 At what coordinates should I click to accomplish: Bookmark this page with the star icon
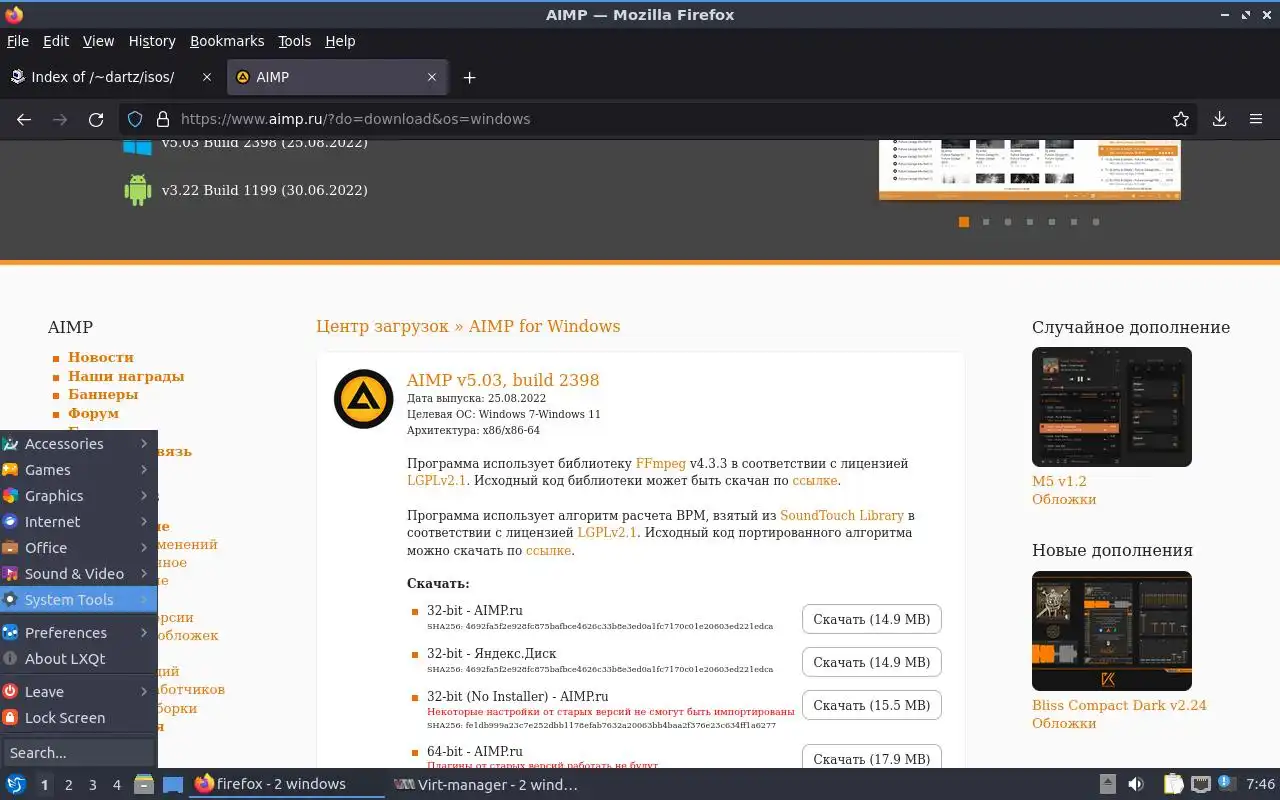(x=1181, y=119)
